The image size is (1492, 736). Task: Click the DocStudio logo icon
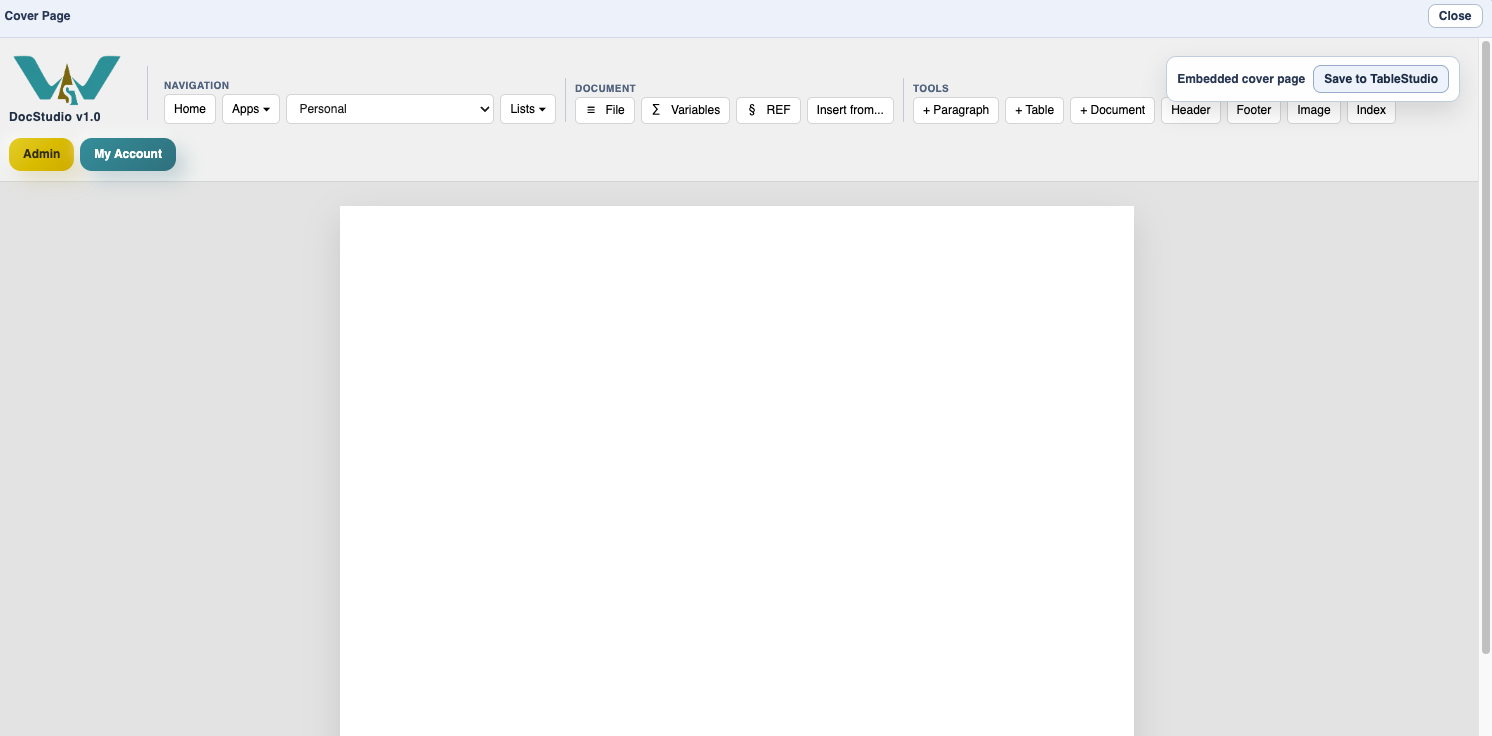tap(67, 80)
